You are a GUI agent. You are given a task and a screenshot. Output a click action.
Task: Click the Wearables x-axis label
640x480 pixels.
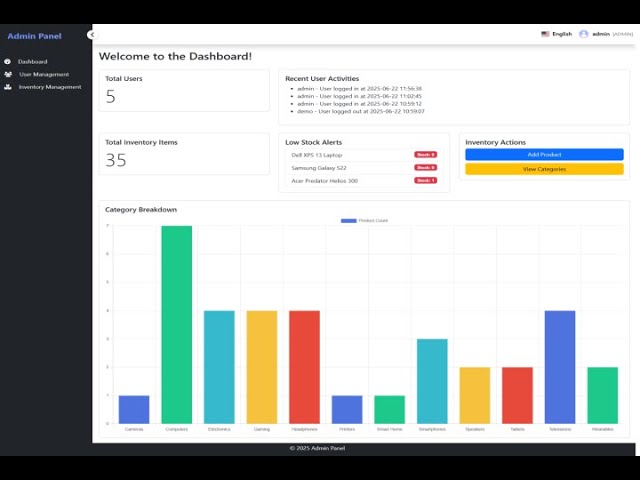click(x=603, y=429)
